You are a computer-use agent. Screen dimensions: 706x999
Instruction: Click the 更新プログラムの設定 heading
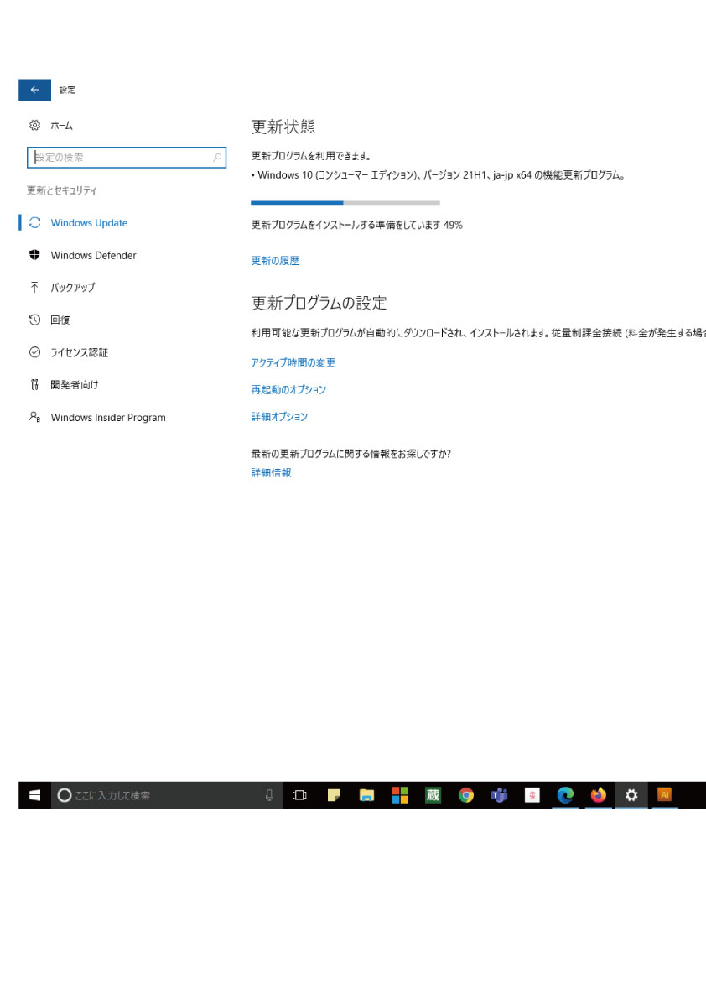(319, 303)
